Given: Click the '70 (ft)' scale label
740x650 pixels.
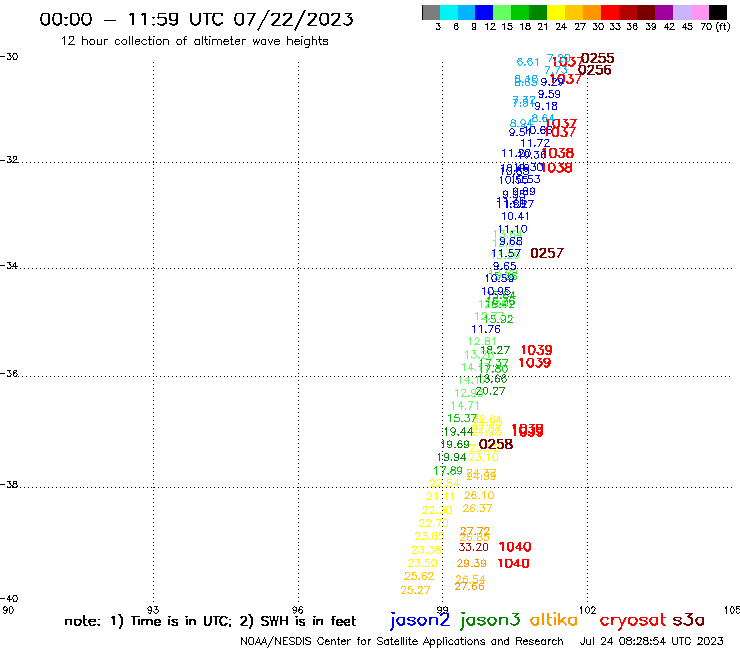Looking at the screenshot, I should pos(715,27).
